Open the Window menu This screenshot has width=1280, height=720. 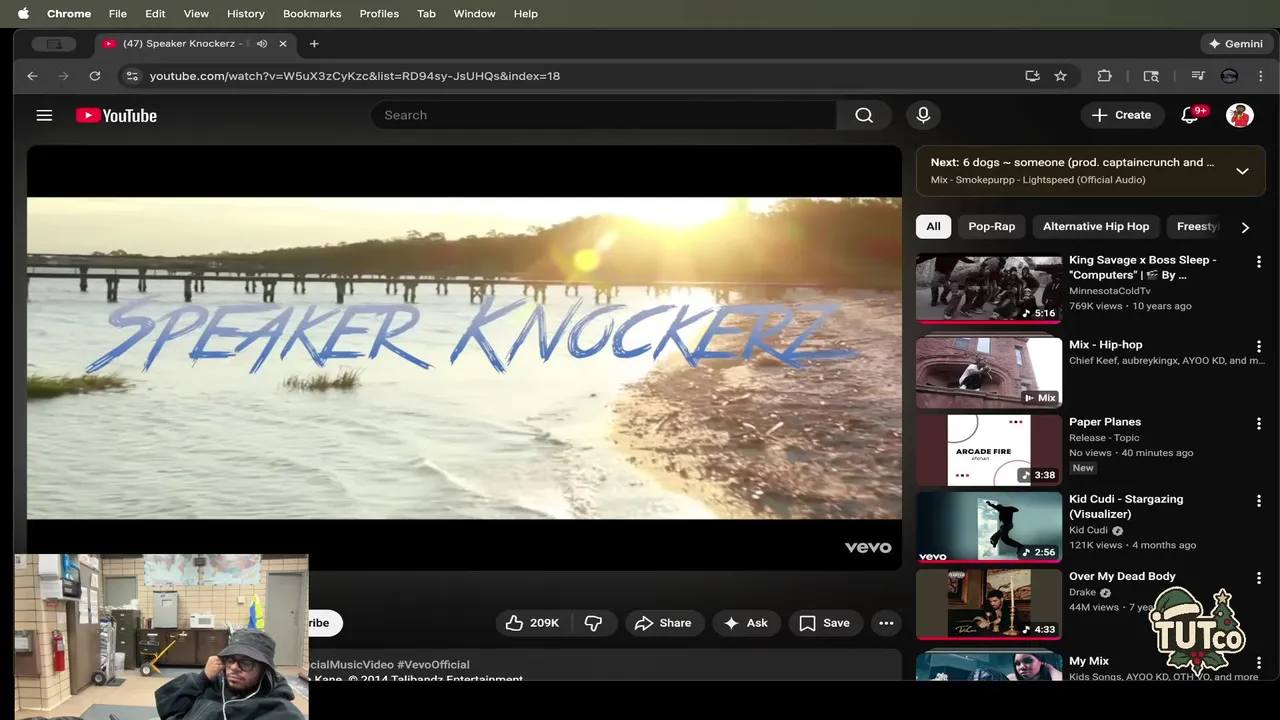coord(474,13)
